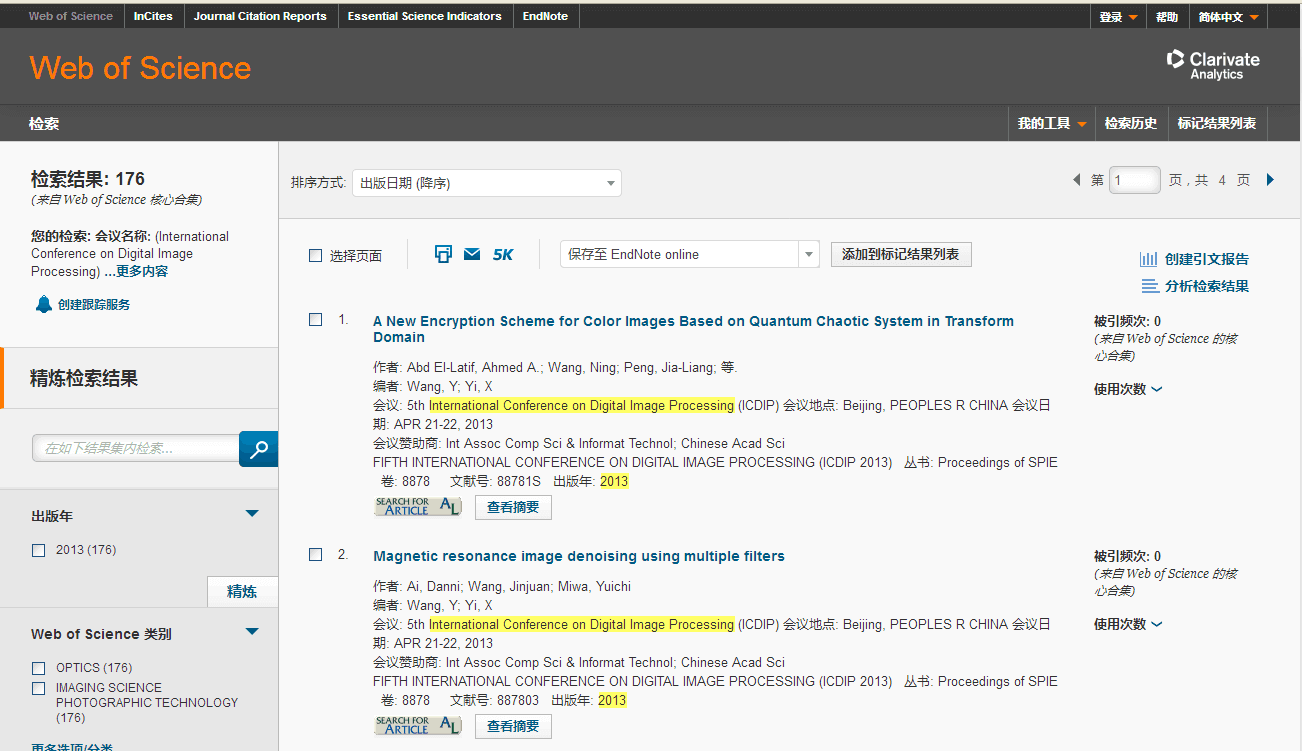This screenshot has width=1302, height=751.
Task: Go to previous page arrow
Action: tap(1076, 180)
